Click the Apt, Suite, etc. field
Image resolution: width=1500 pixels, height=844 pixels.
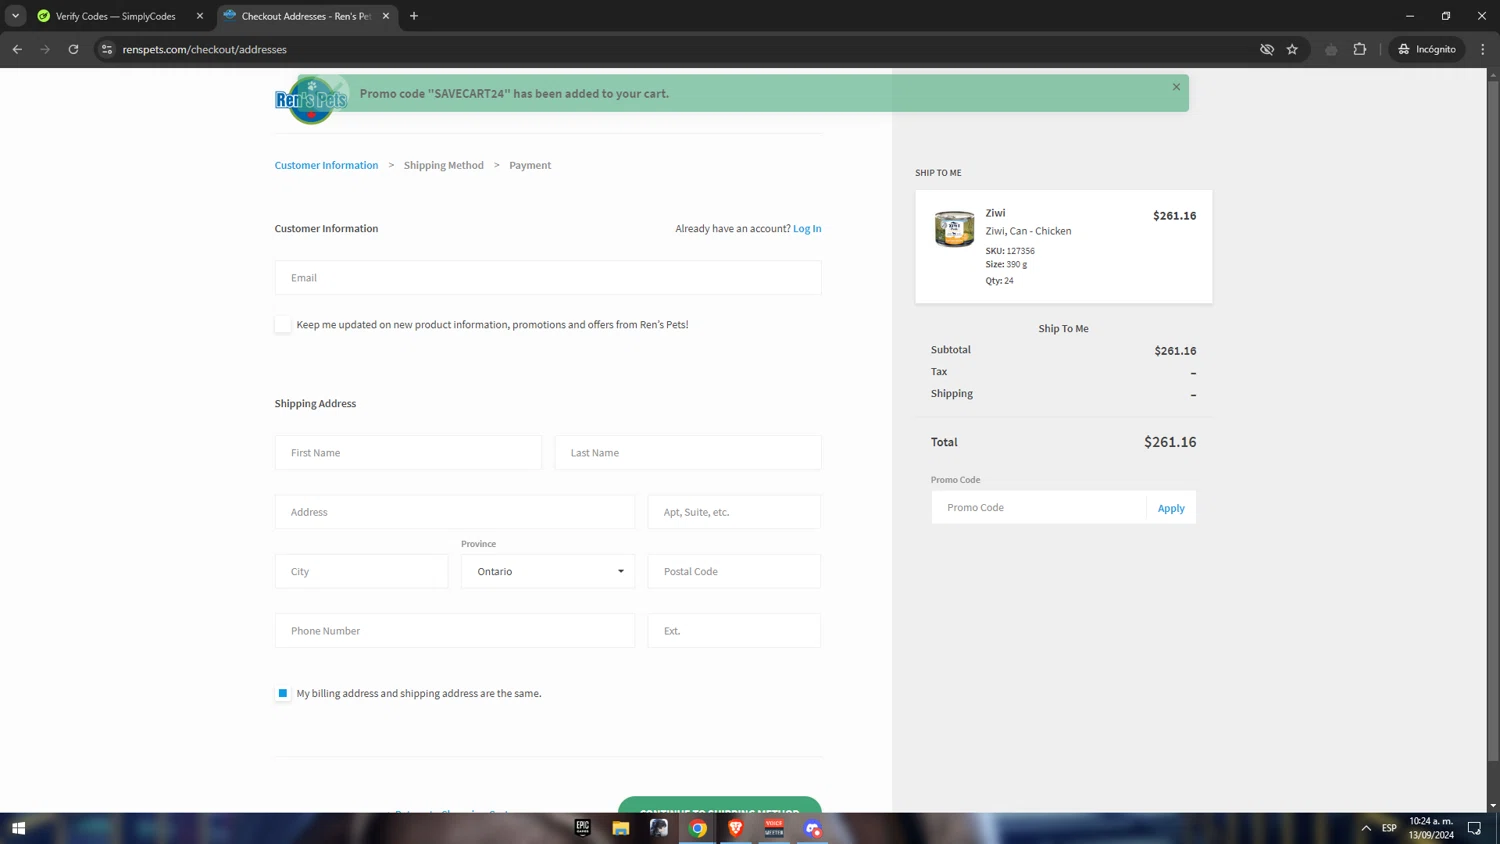click(734, 512)
